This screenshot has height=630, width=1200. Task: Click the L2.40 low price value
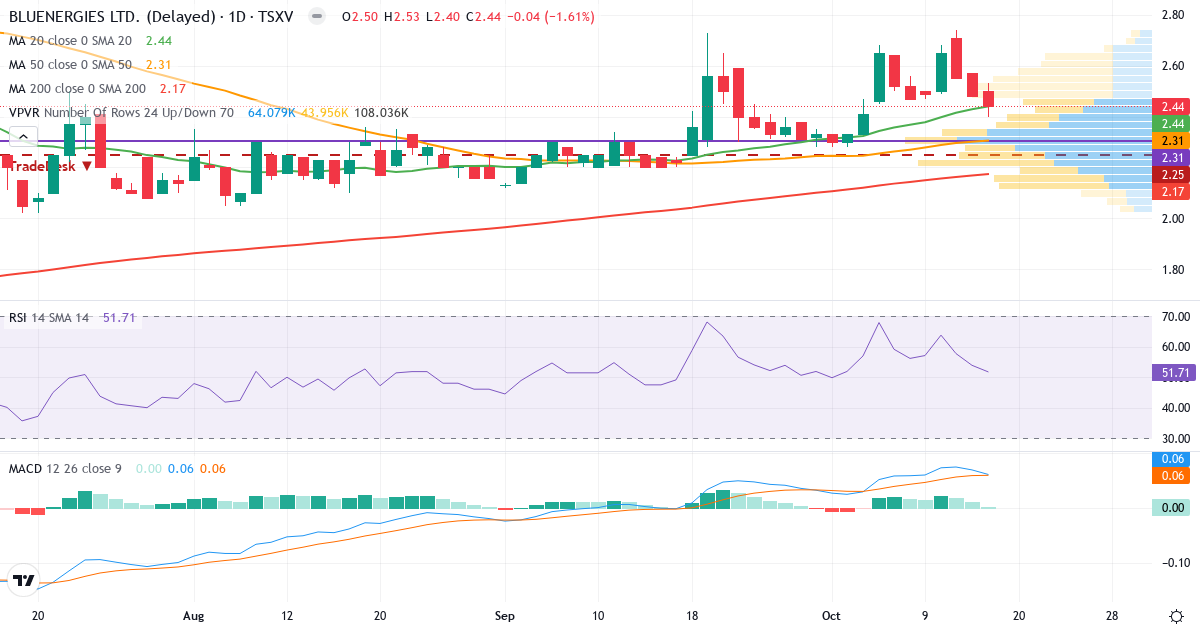click(x=443, y=17)
